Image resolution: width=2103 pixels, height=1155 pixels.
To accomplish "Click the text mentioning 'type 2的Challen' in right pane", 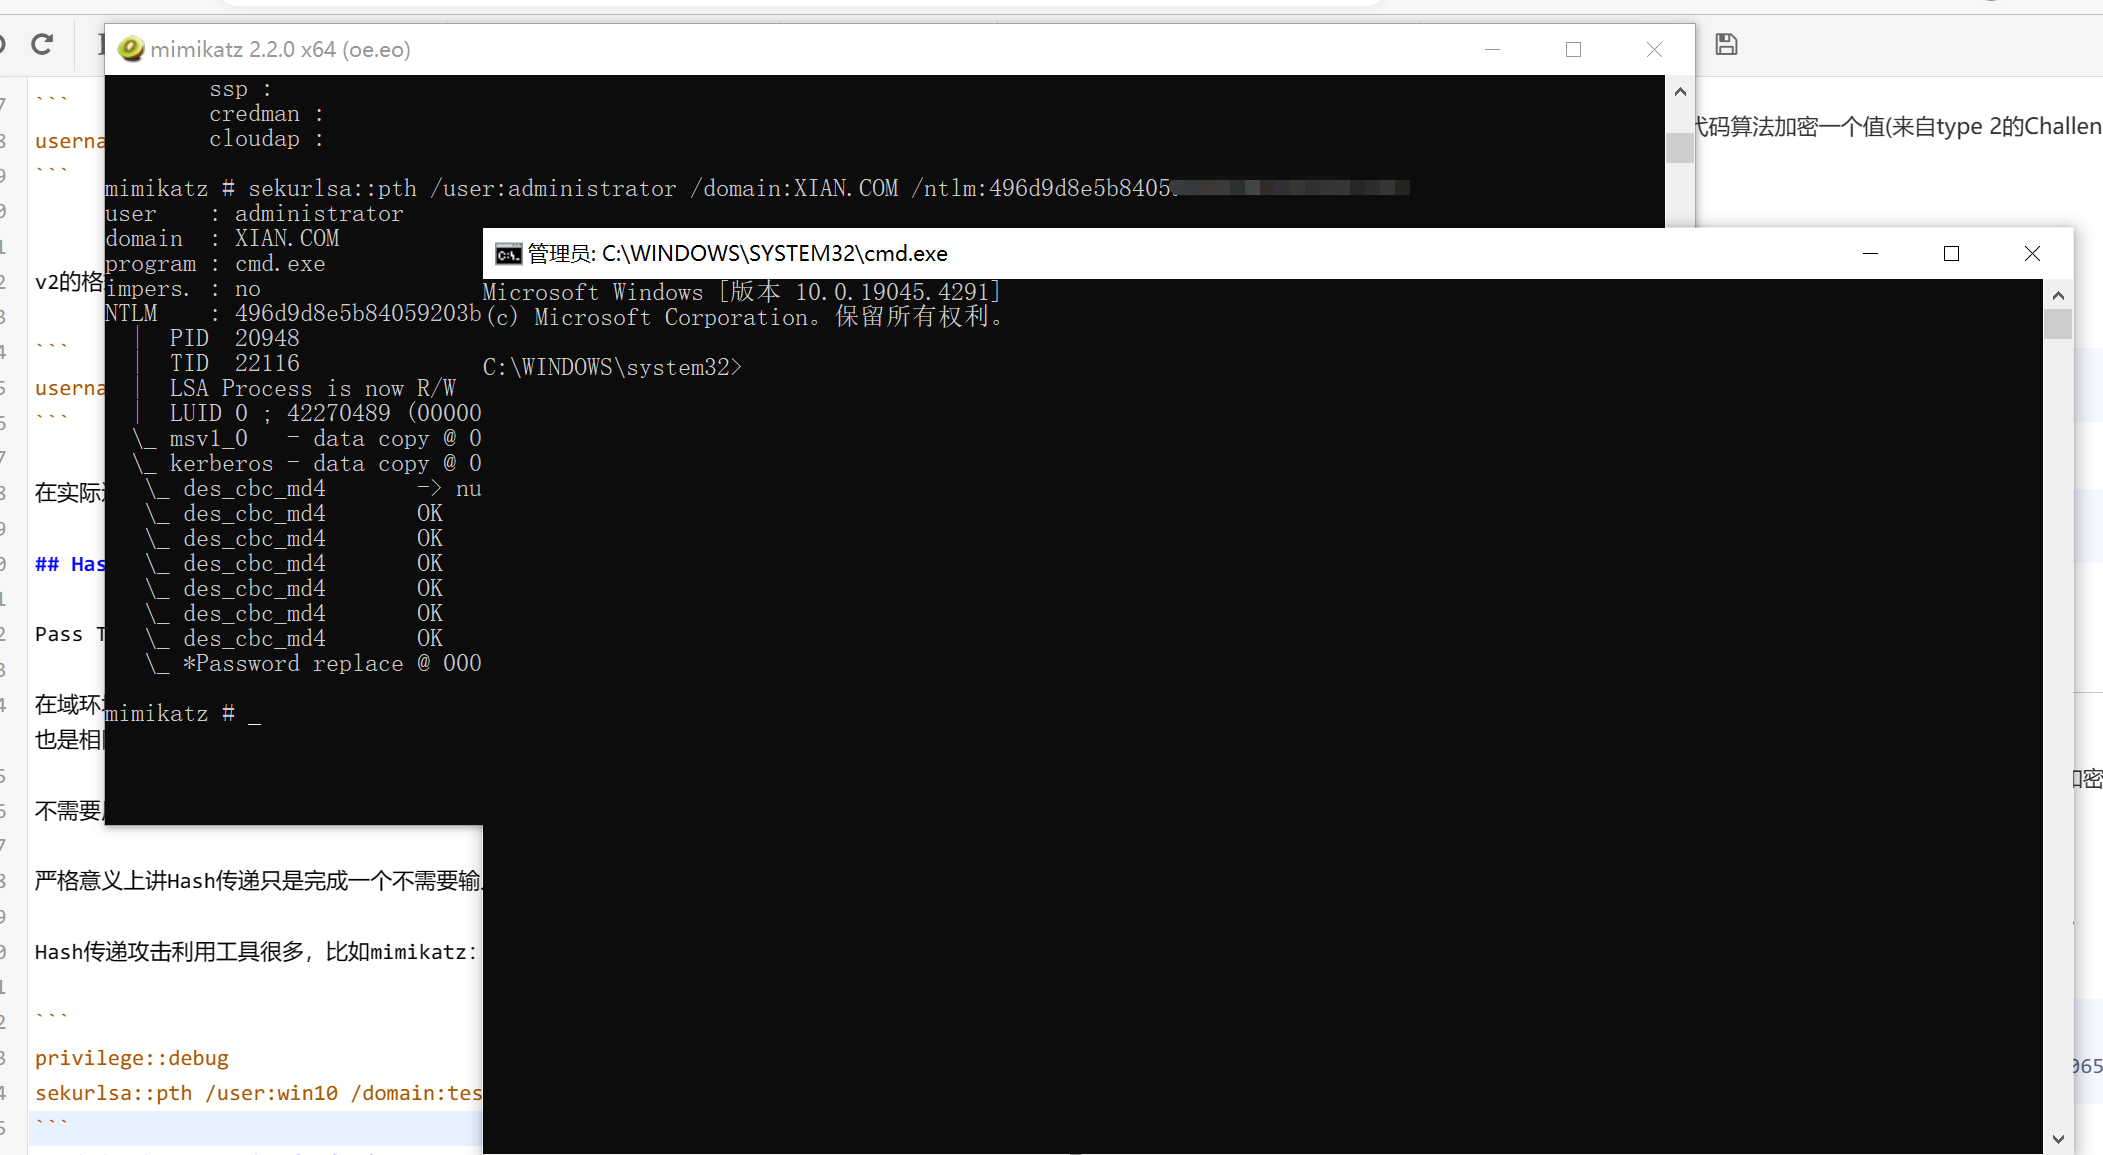I will 1898,126.
